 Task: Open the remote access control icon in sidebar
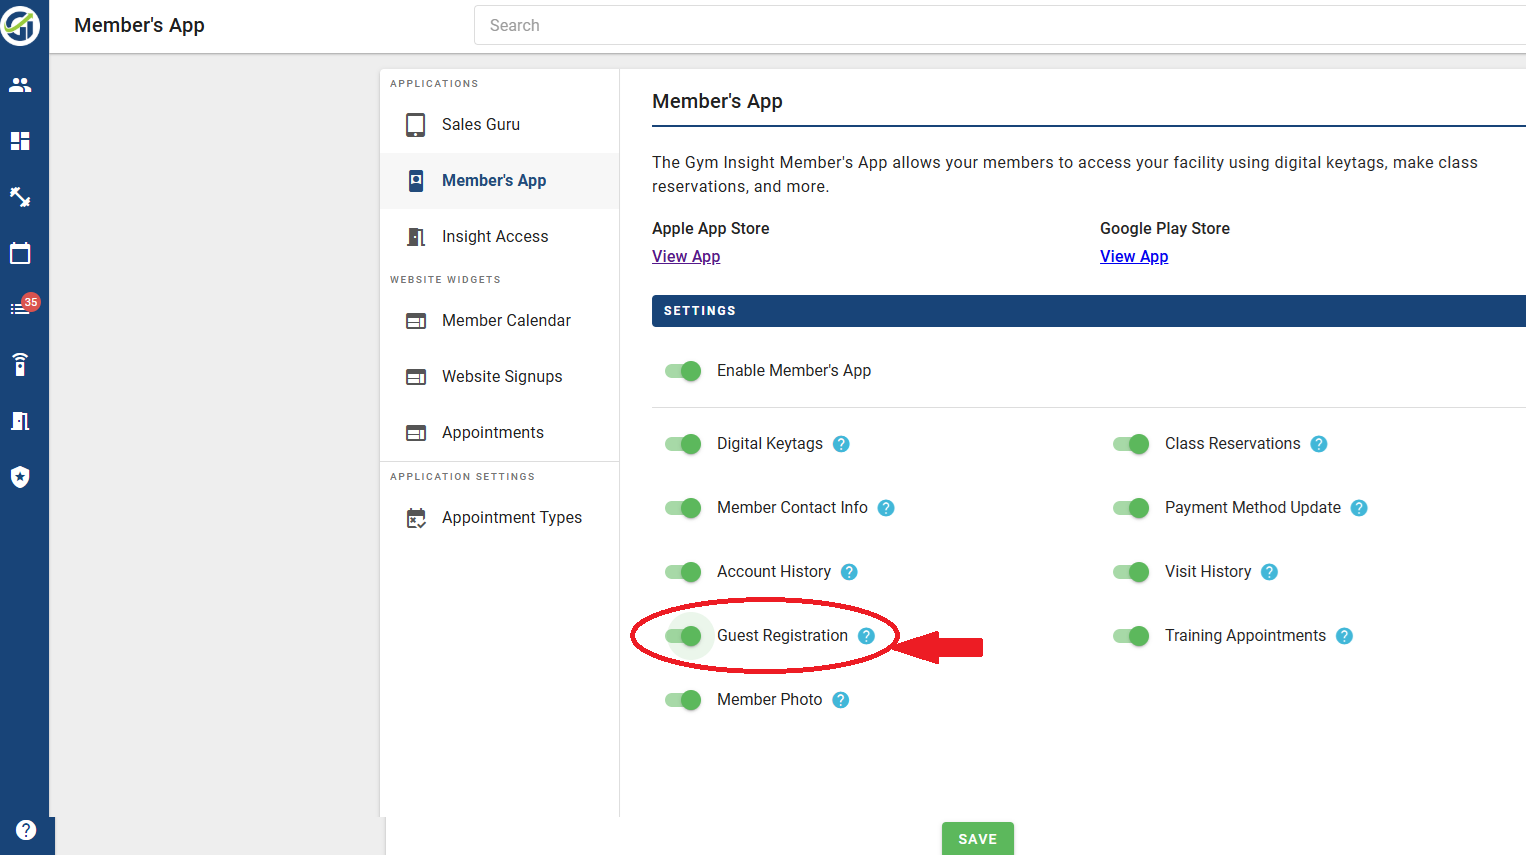coord(20,364)
